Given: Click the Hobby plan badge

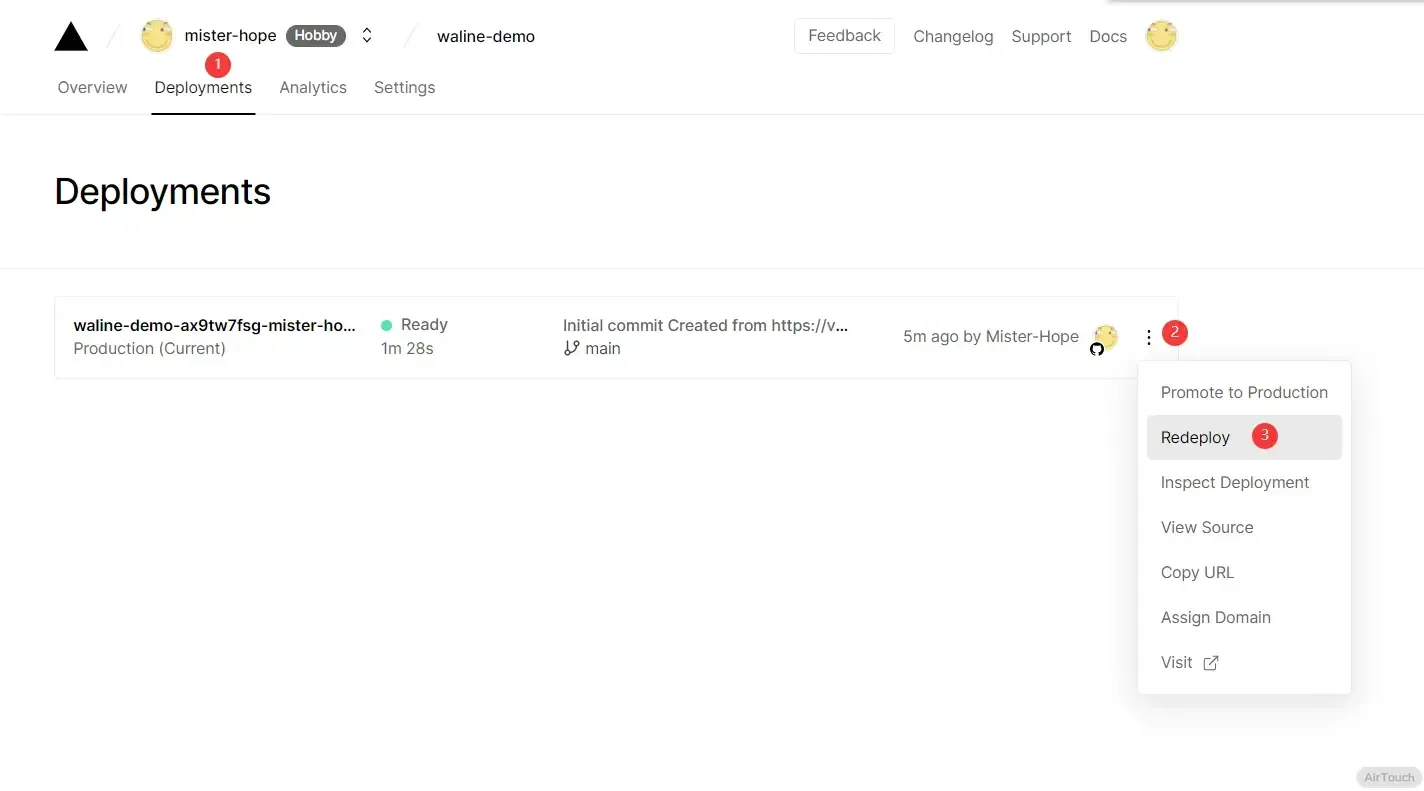Looking at the screenshot, I should [x=315, y=36].
